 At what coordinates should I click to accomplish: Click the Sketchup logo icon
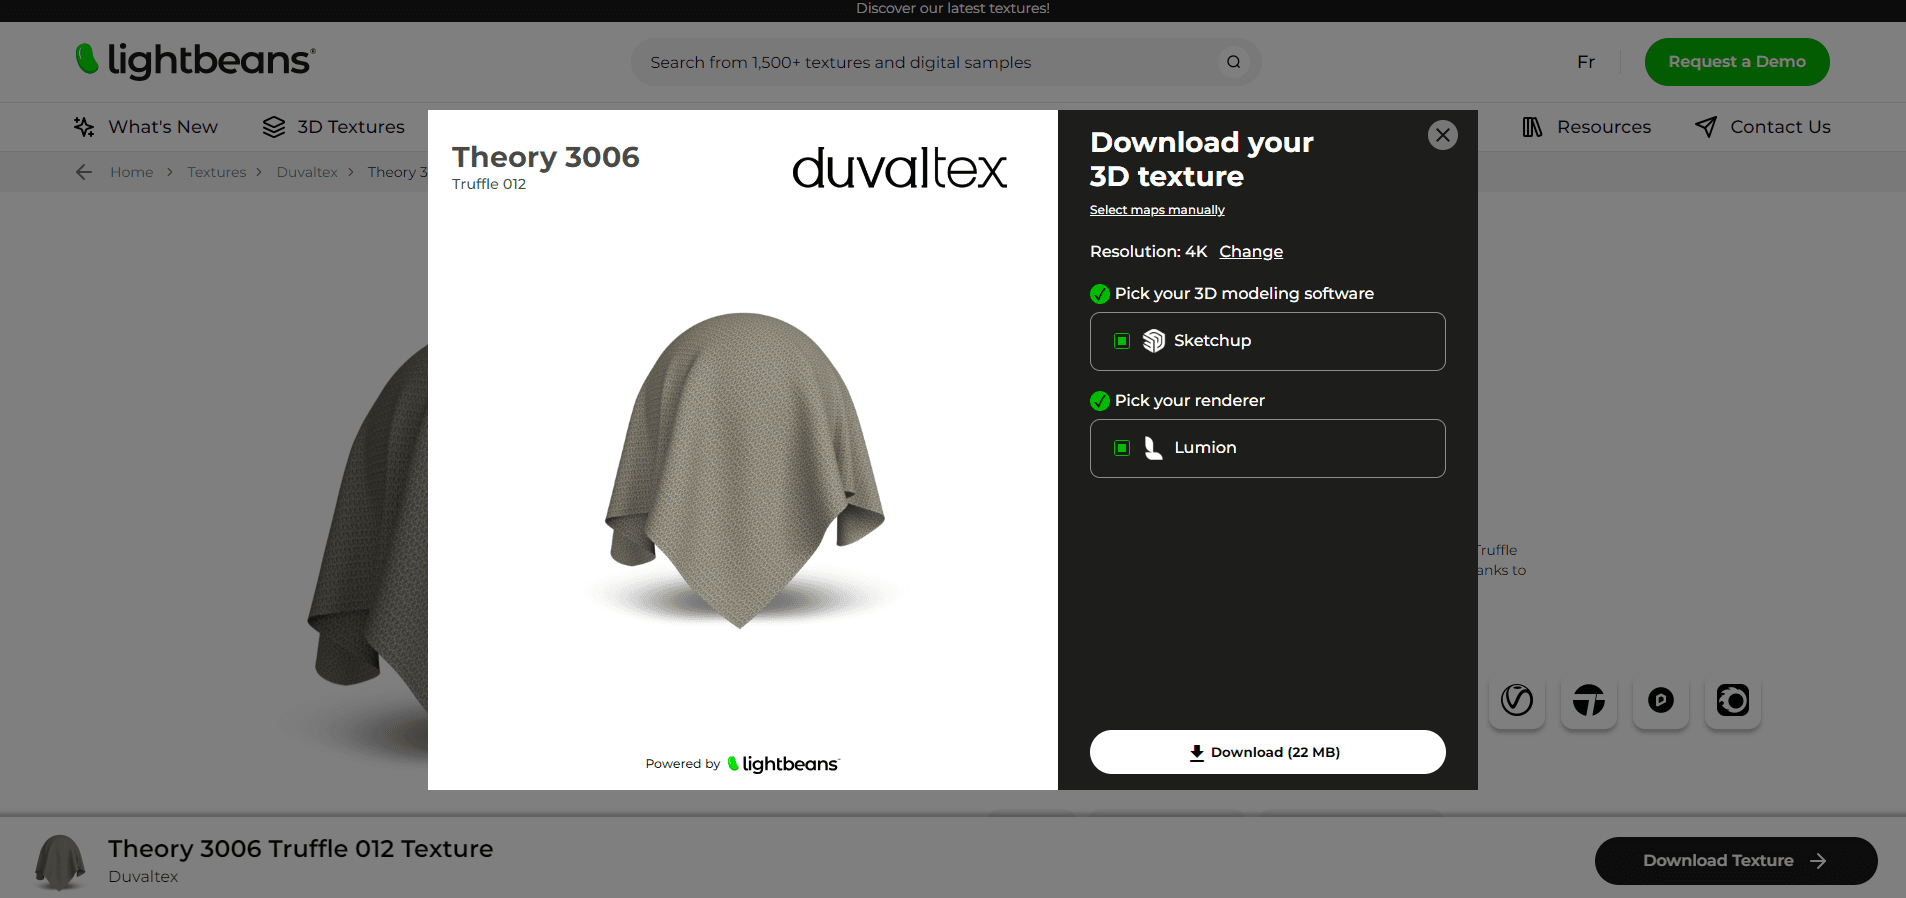coord(1154,341)
